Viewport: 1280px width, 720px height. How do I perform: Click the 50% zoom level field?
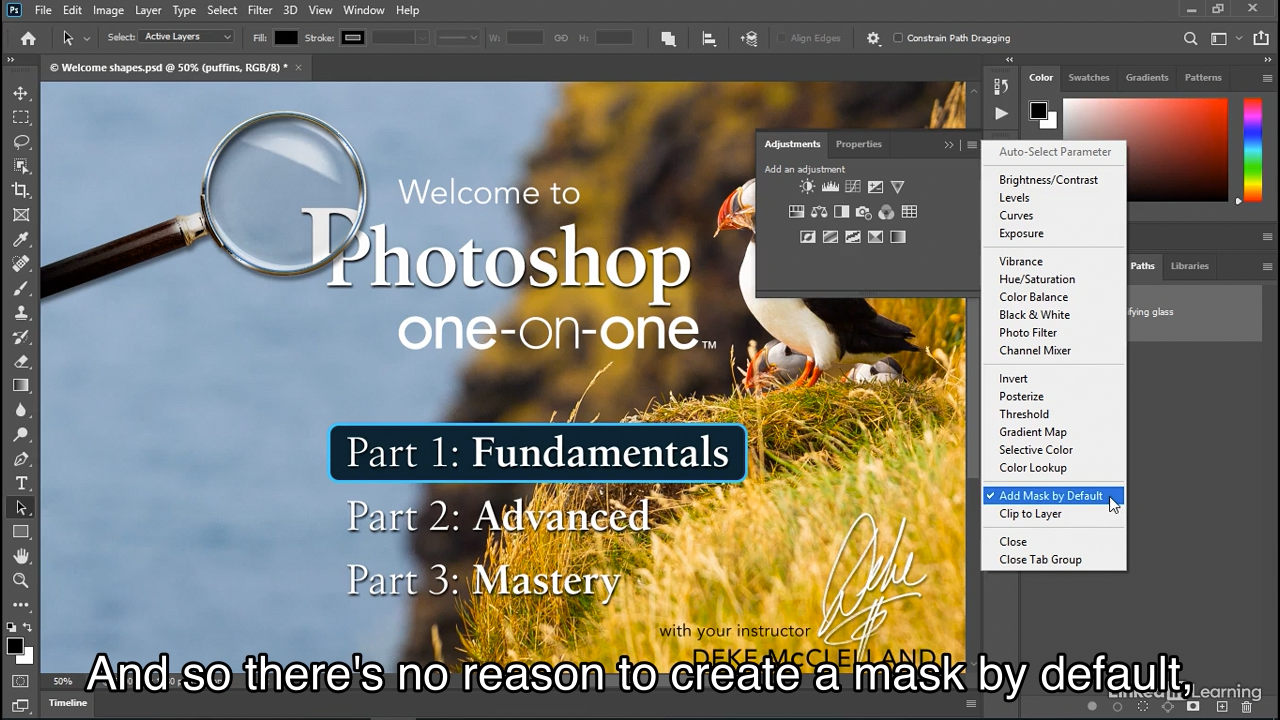(63, 681)
